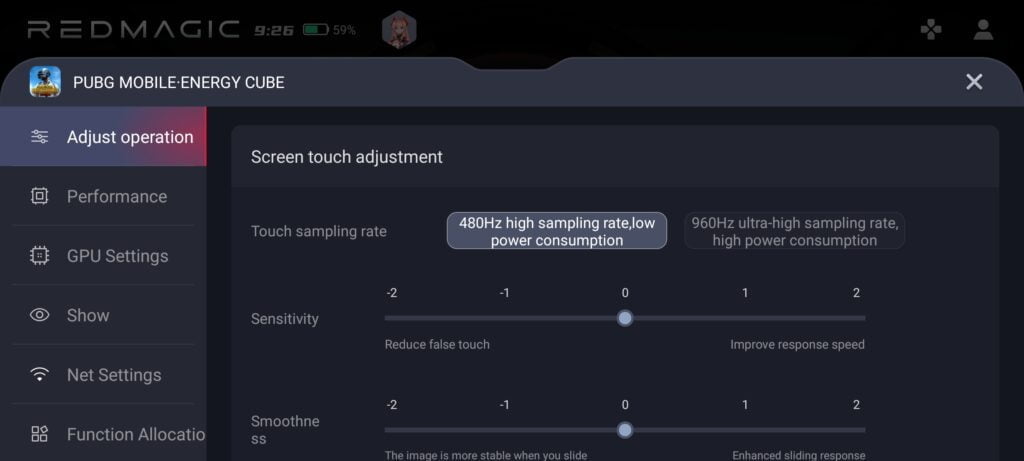
Task: Tap the anime avatar in top bar
Action: coord(400,30)
